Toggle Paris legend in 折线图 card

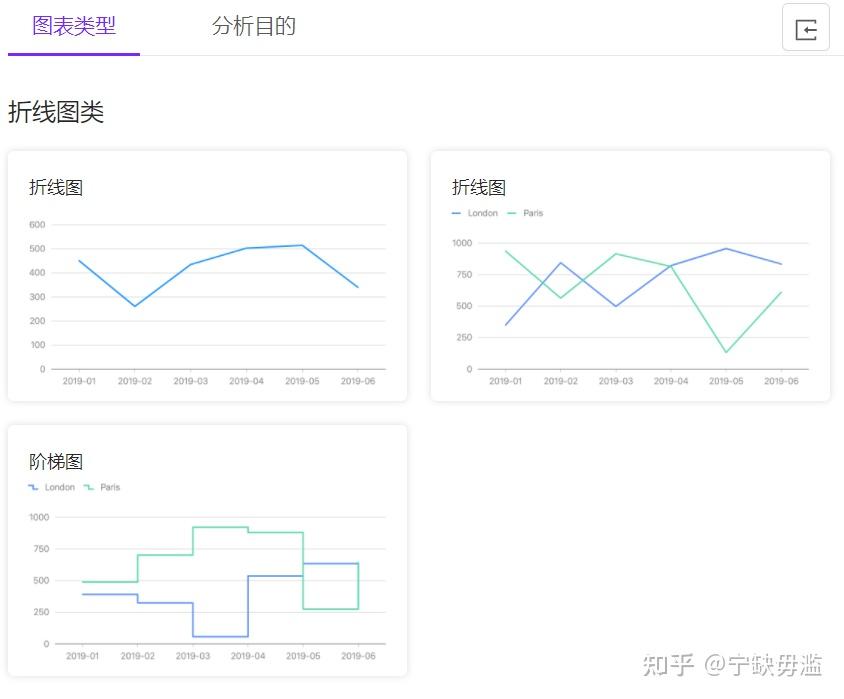(525, 213)
